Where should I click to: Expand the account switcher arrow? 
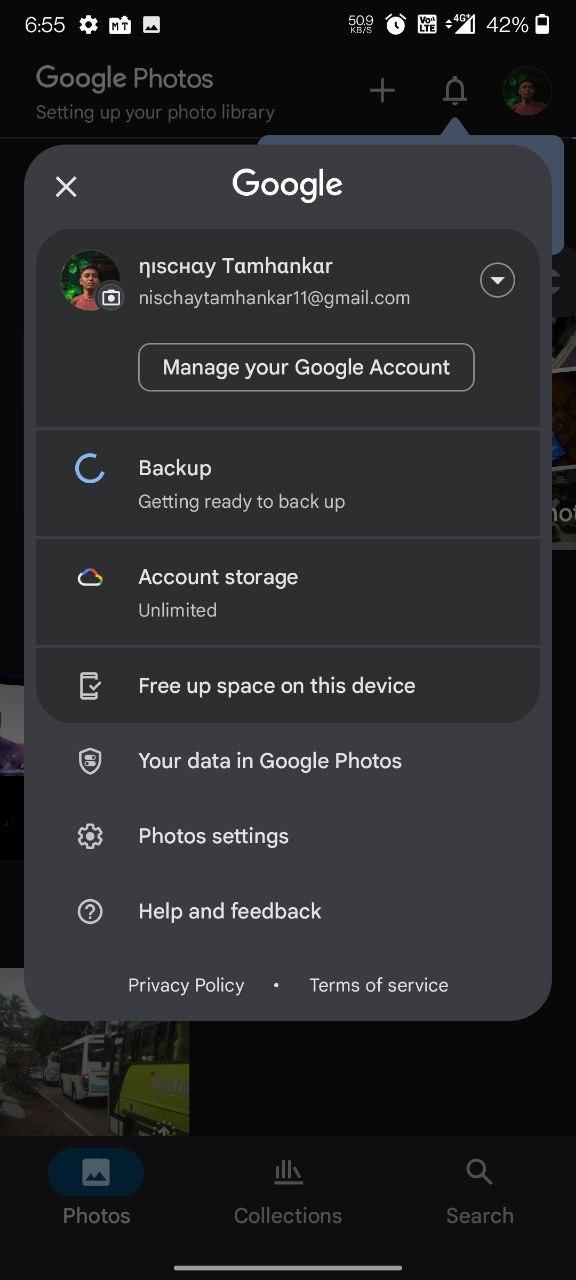pyautogui.click(x=498, y=280)
